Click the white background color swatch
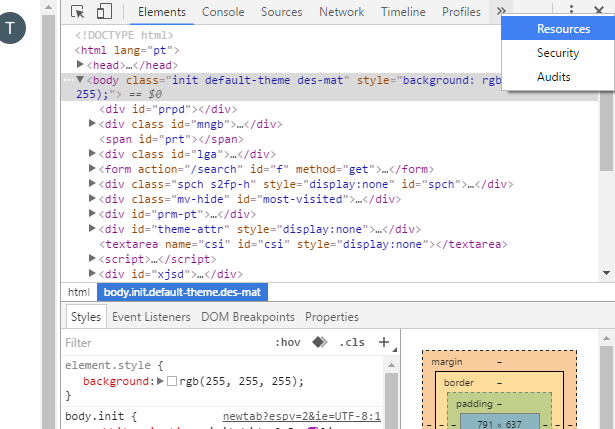This screenshot has height=429, width=615. (x=172, y=381)
